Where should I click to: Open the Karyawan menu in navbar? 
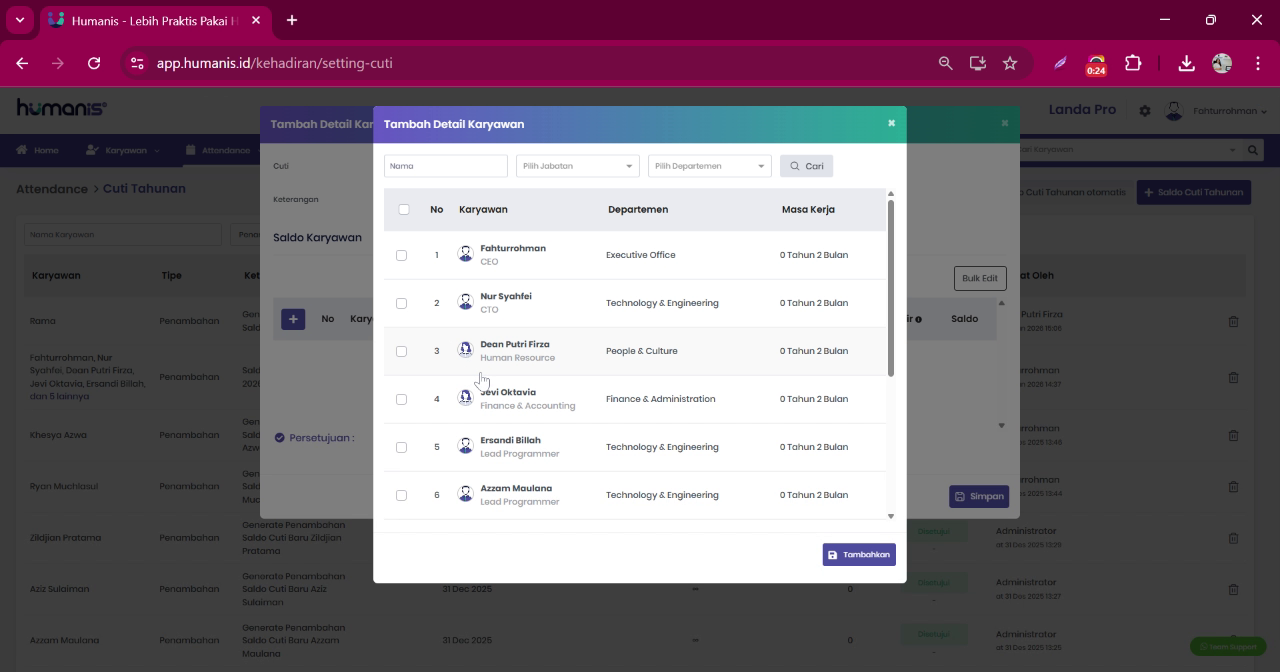click(x=122, y=150)
